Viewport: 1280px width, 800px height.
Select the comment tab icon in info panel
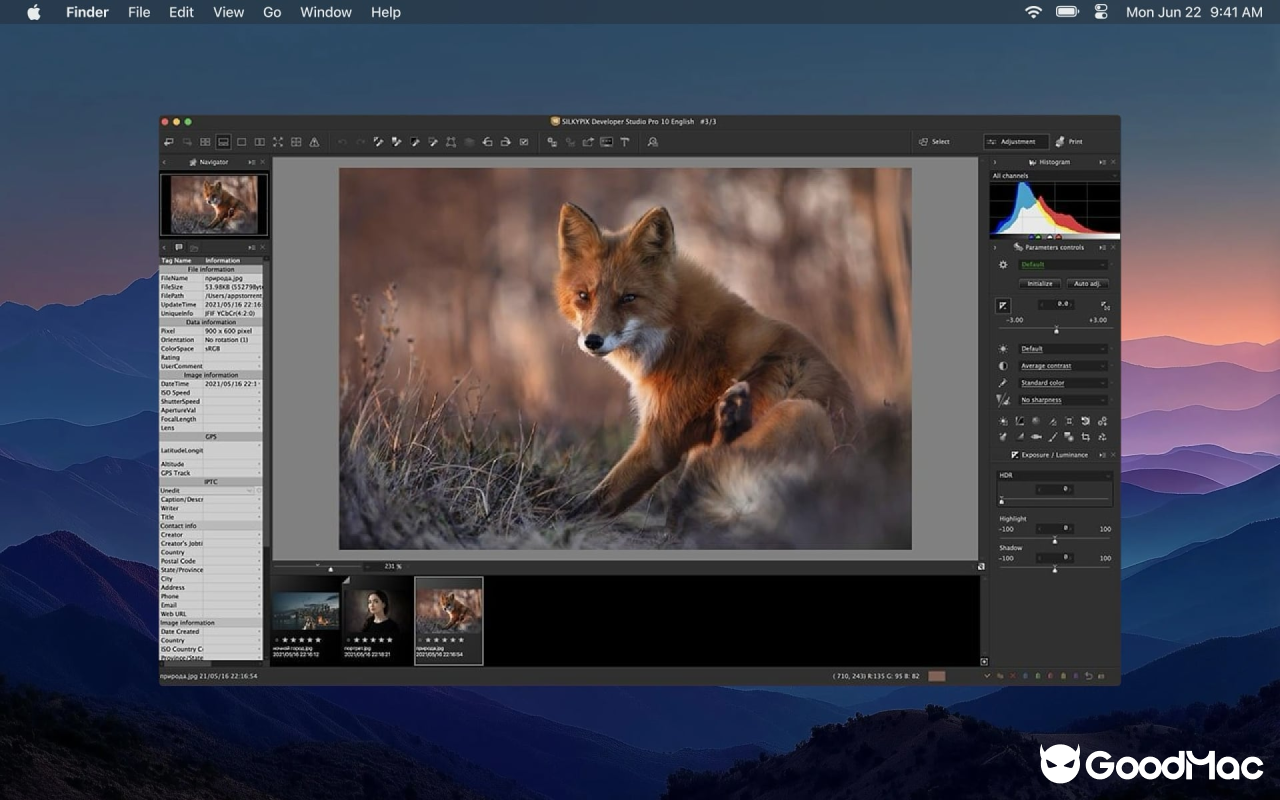tap(179, 247)
